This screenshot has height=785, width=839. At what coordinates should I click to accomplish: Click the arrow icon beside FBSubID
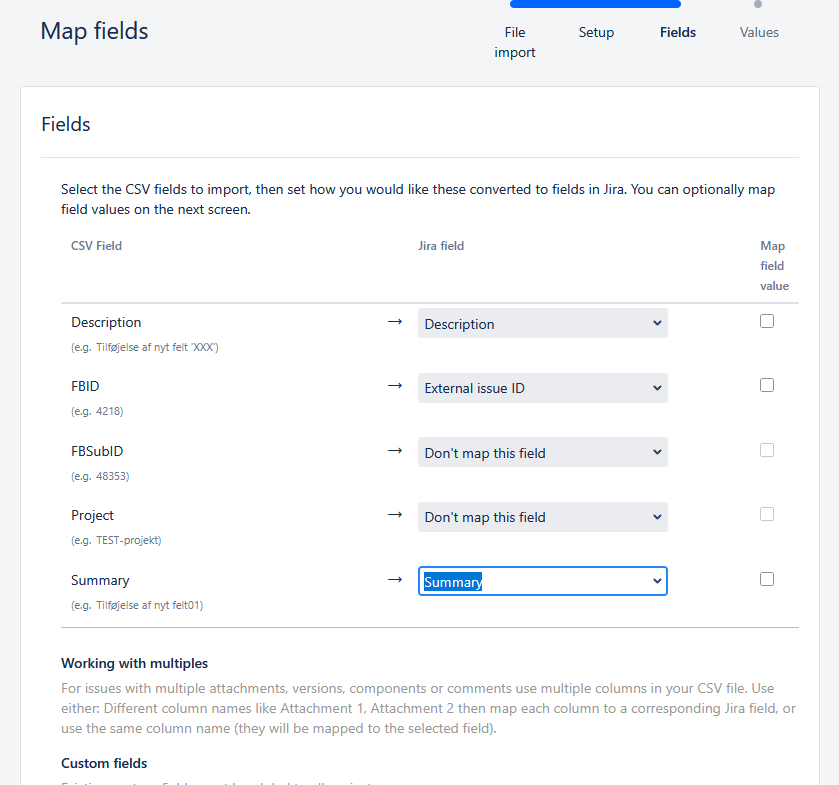pyautogui.click(x=395, y=451)
